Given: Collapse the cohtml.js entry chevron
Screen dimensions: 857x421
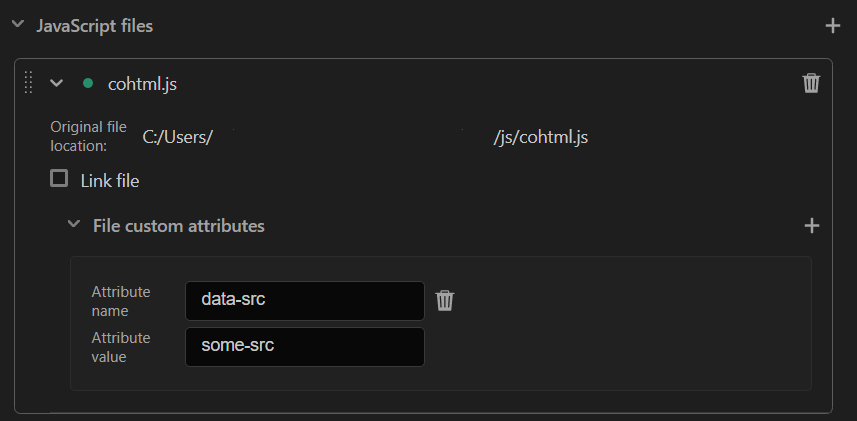Looking at the screenshot, I should [x=56, y=83].
